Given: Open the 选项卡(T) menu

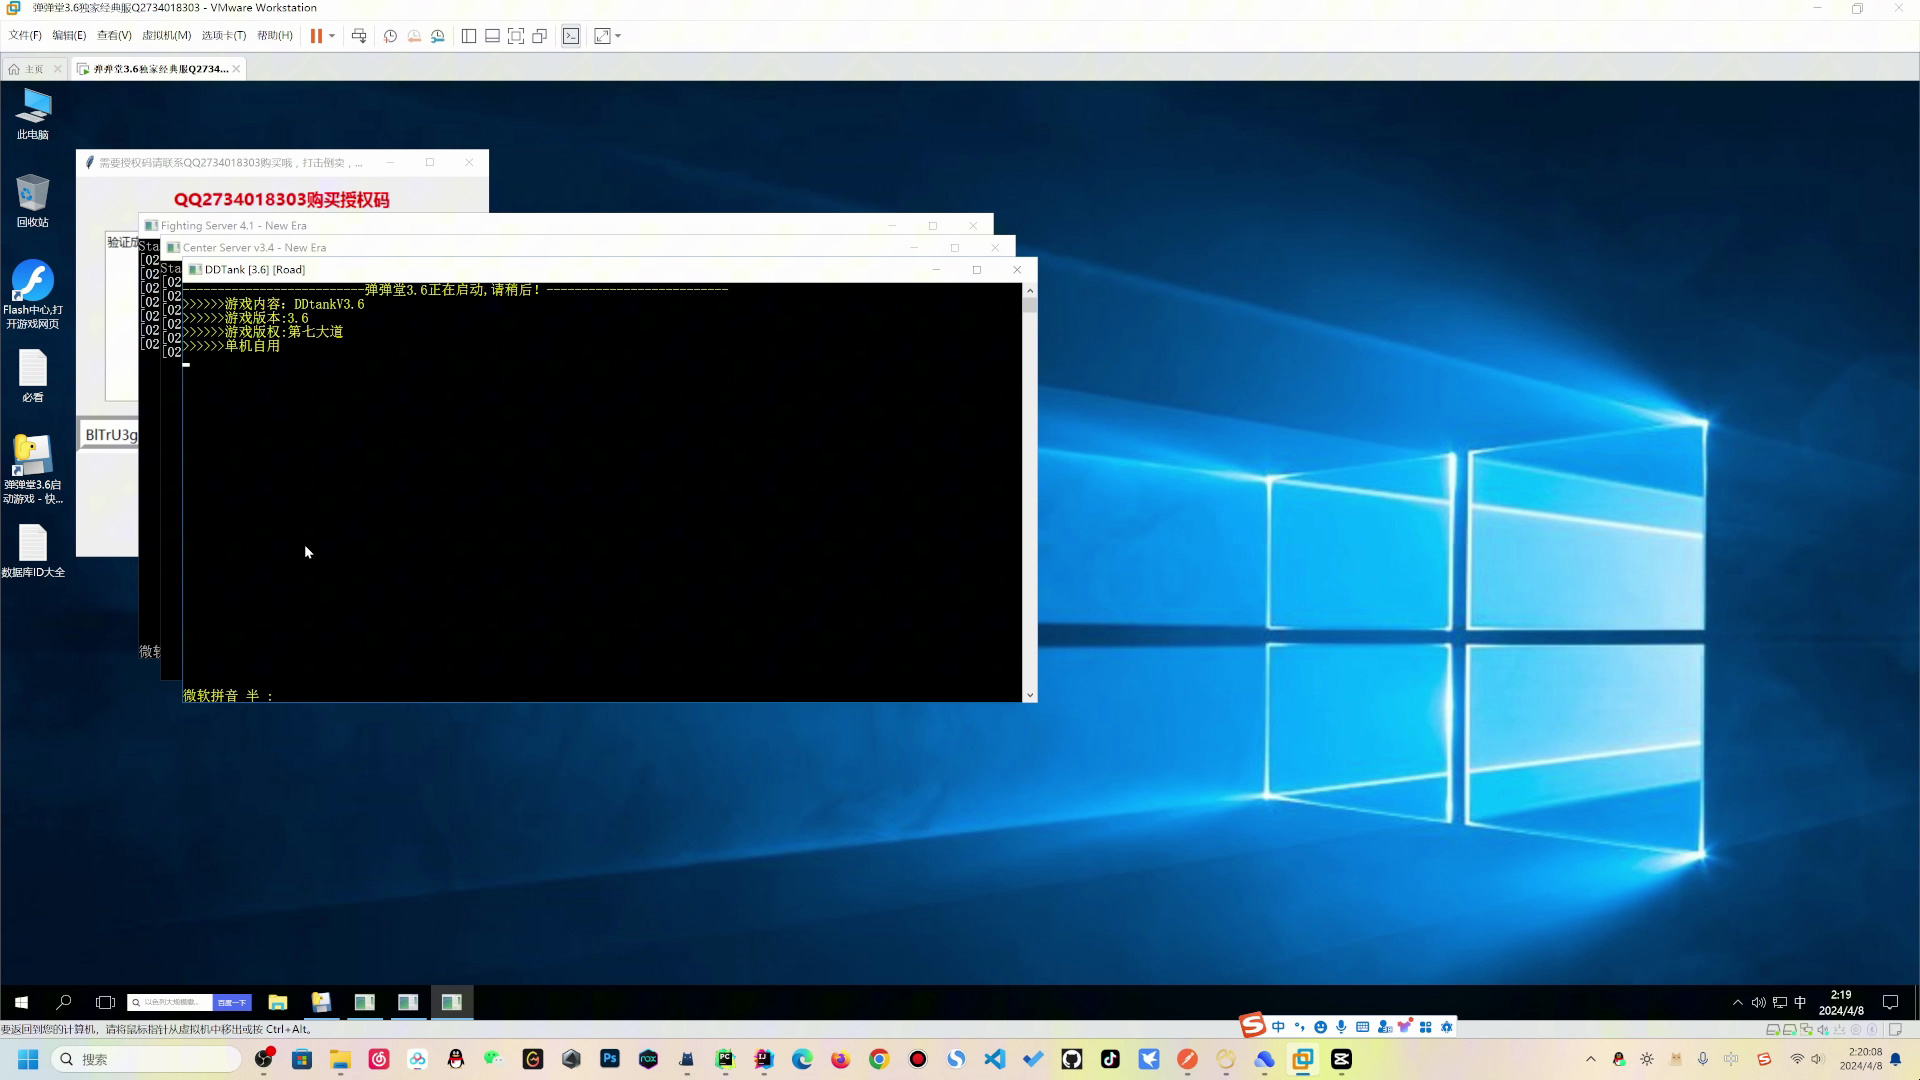Looking at the screenshot, I should [x=223, y=35].
